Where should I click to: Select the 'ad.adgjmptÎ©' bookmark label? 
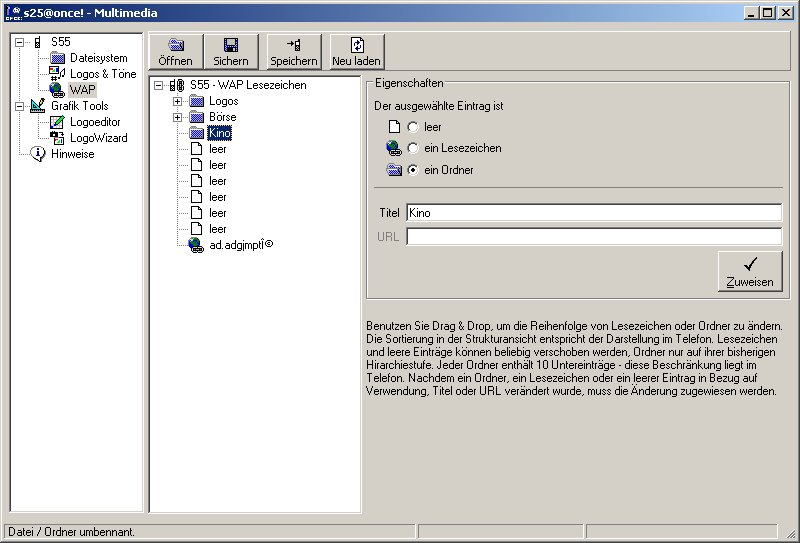(241, 245)
